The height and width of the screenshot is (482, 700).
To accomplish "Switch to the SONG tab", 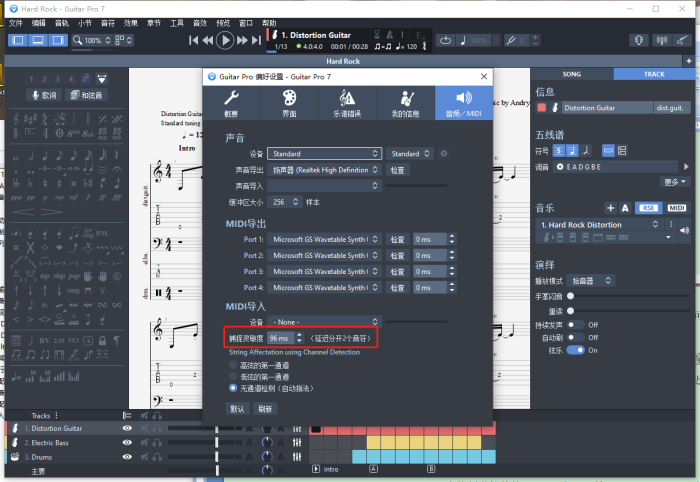I will point(571,74).
